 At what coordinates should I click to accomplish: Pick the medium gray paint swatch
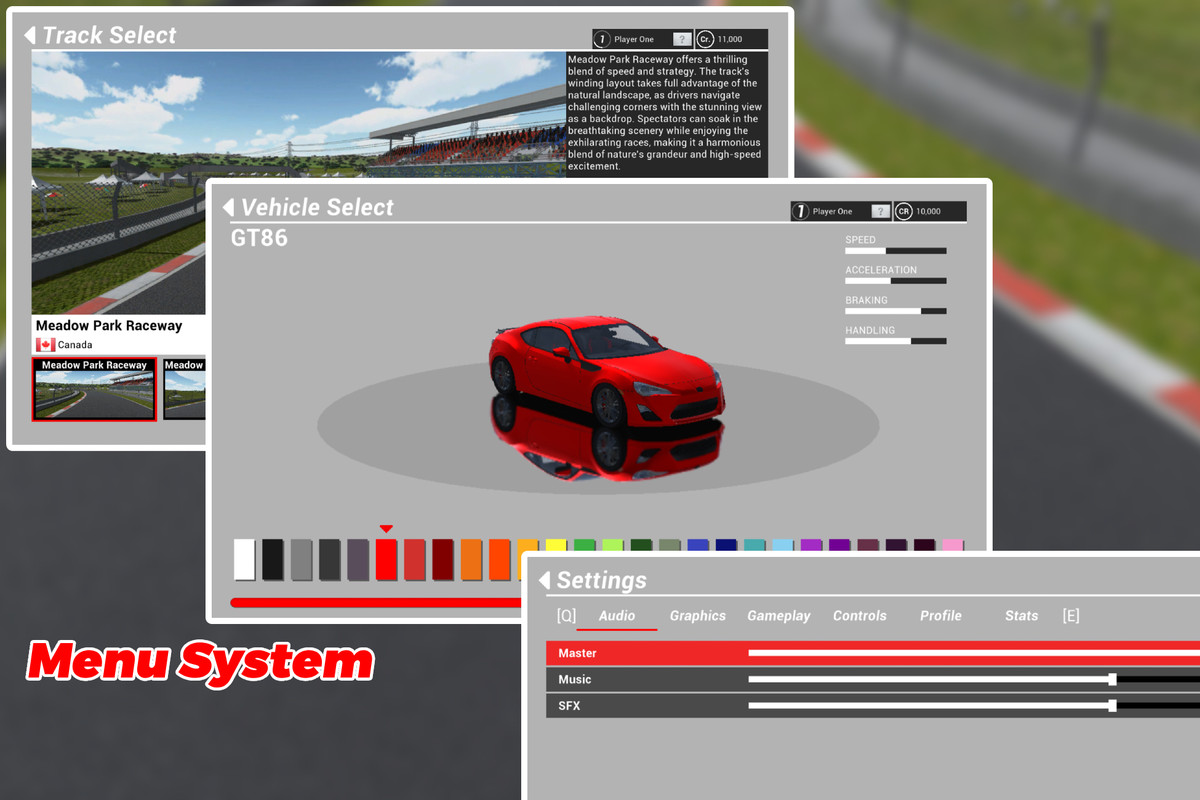coord(301,560)
